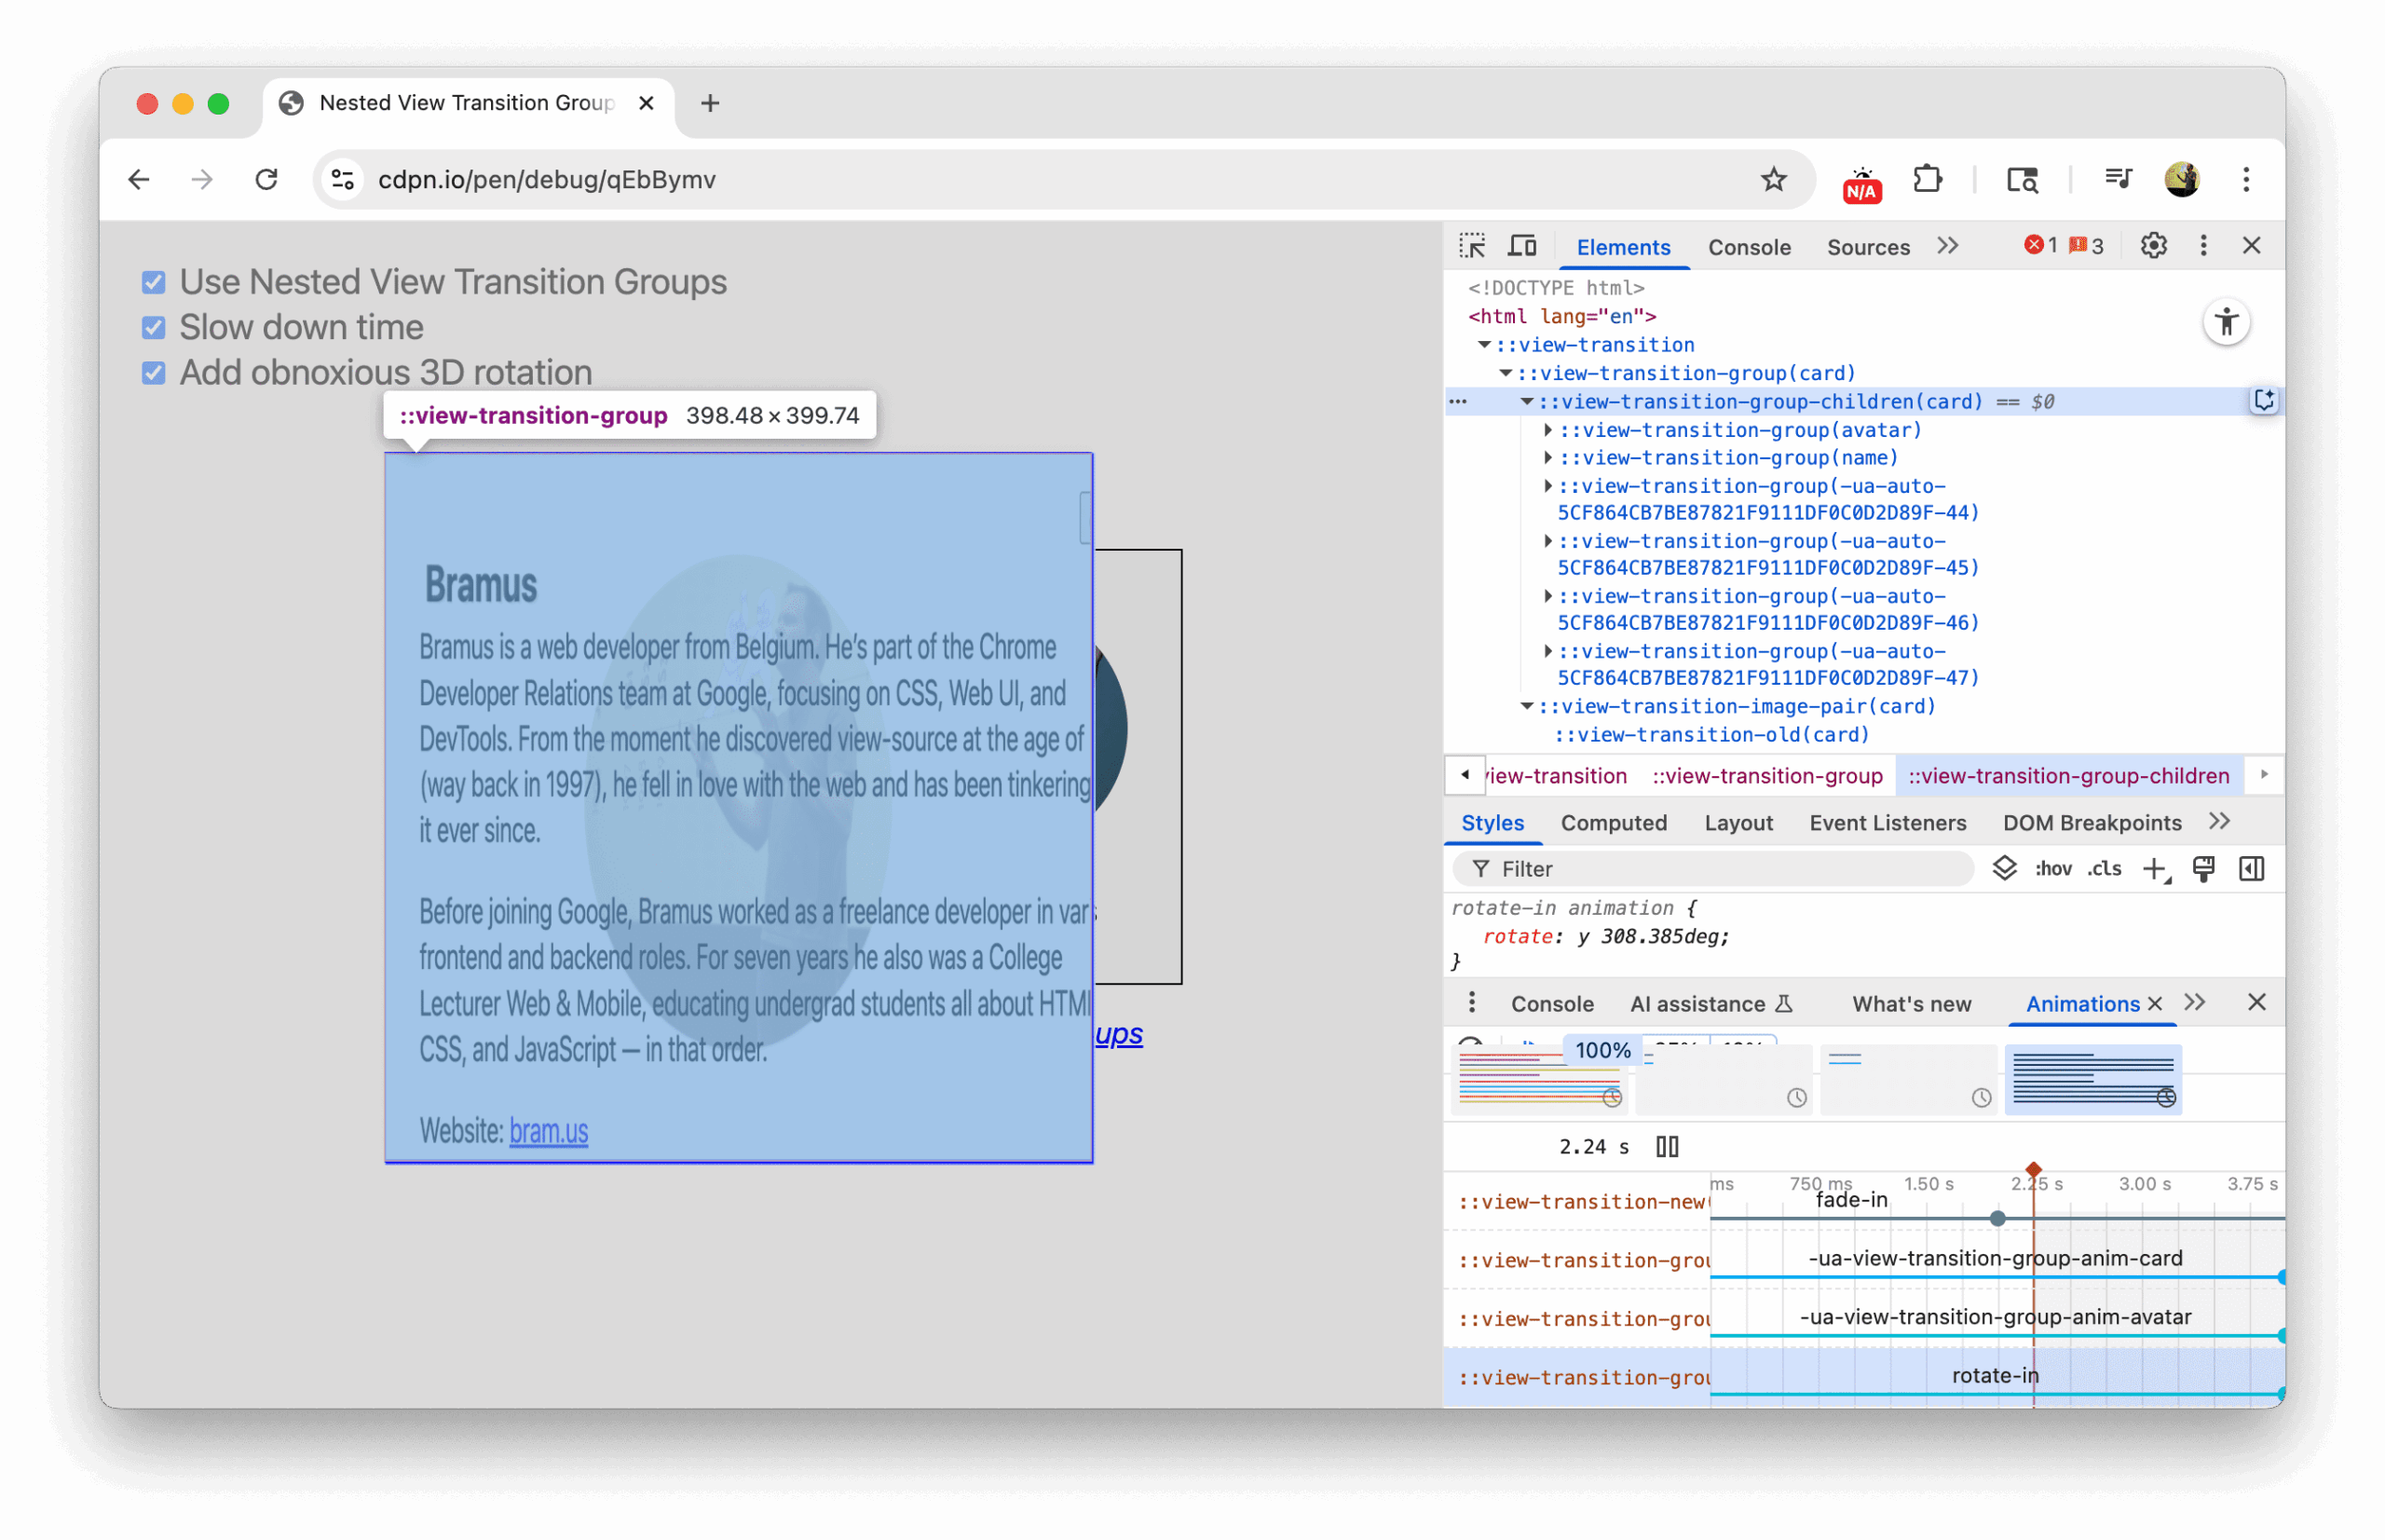Image resolution: width=2385 pixels, height=1540 pixels.
Task: Open DevTools settings gear
Action: [x=2153, y=245]
